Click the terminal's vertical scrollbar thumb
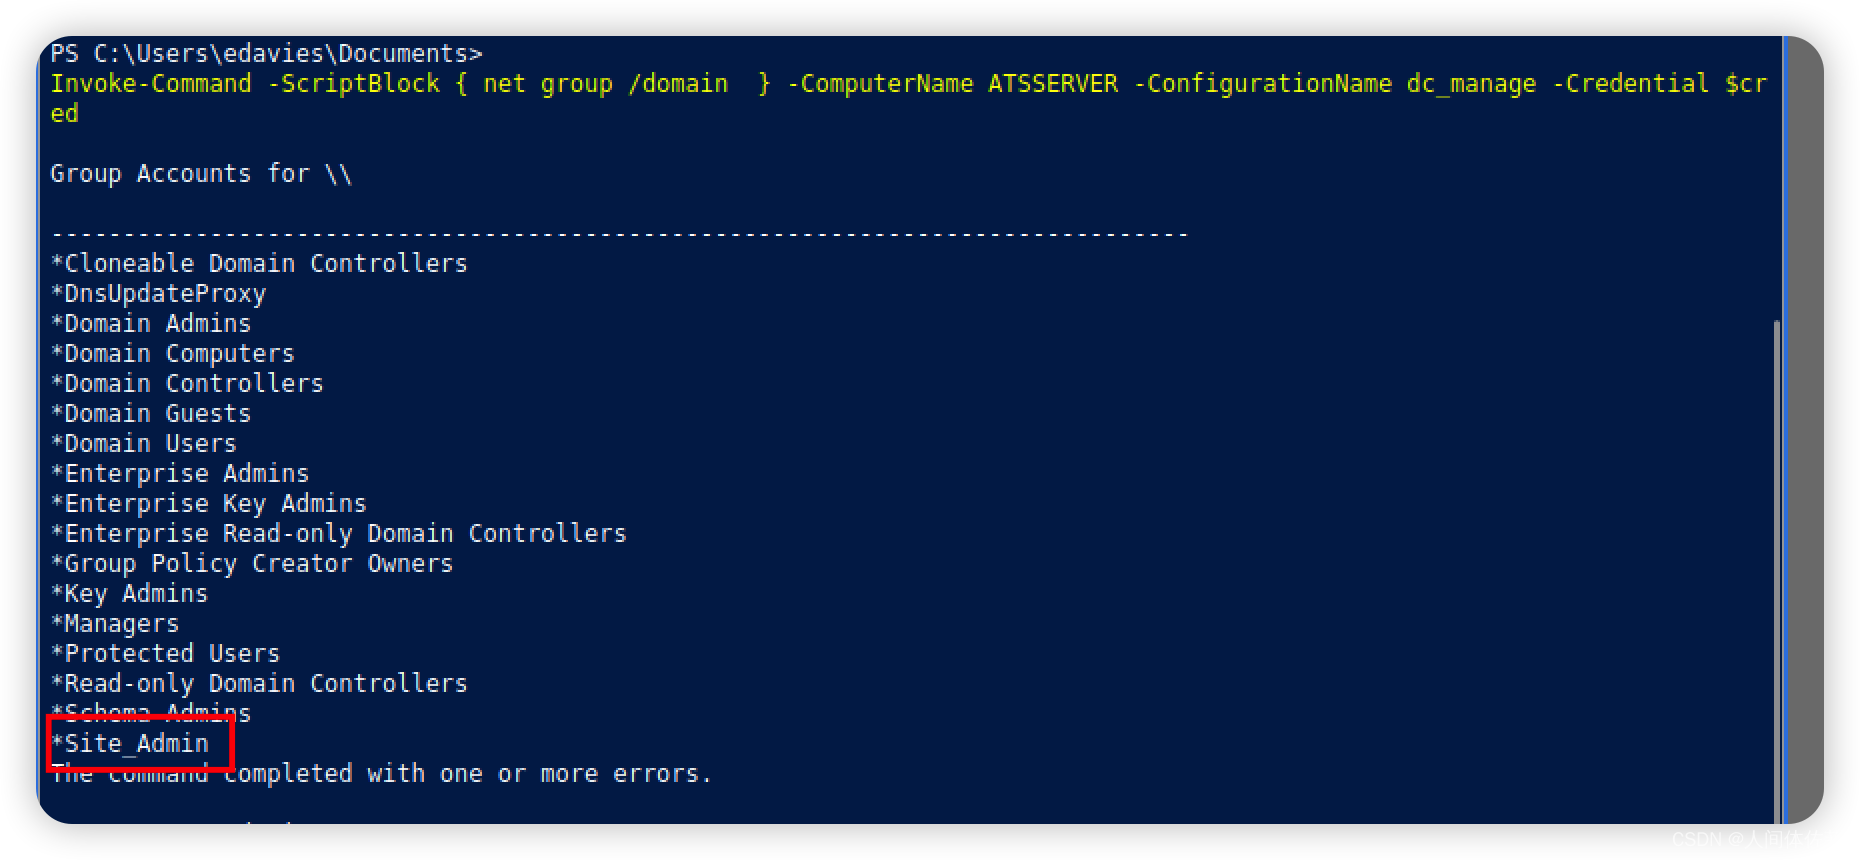This screenshot has height=860, width=1860. [x=1776, y=570]
